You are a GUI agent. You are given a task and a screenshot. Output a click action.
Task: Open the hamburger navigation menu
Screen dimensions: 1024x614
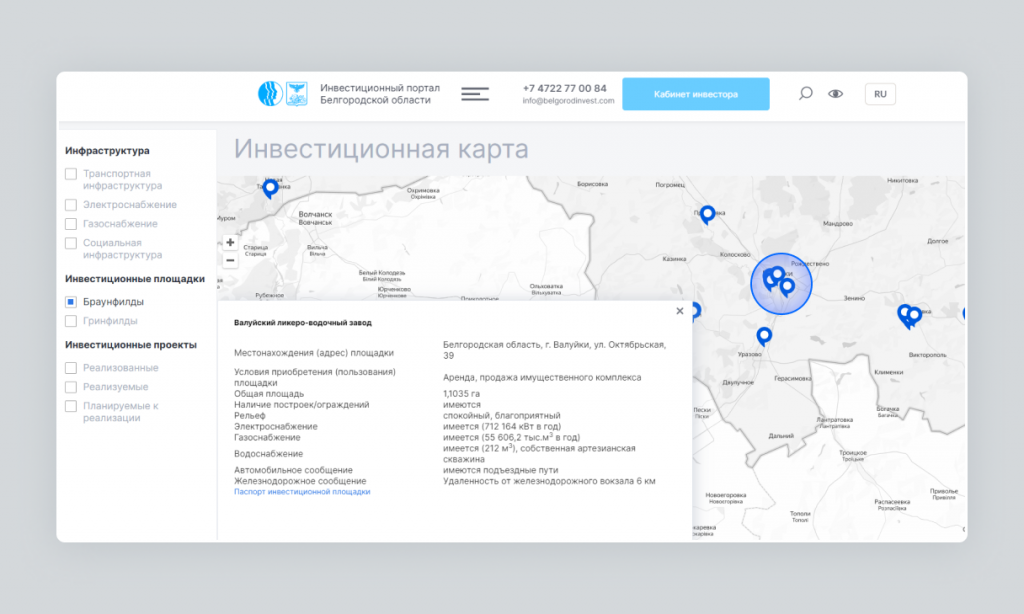(475, 94)
